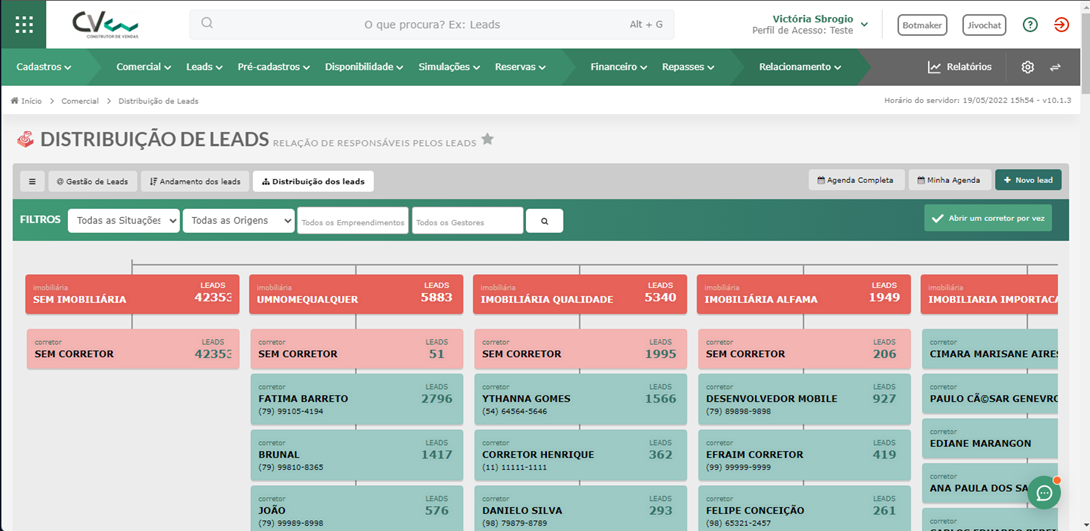1090x531 pixels.
Task: Open the Financeiro menu
Action: pyautogui.click(x=619, y=67)
